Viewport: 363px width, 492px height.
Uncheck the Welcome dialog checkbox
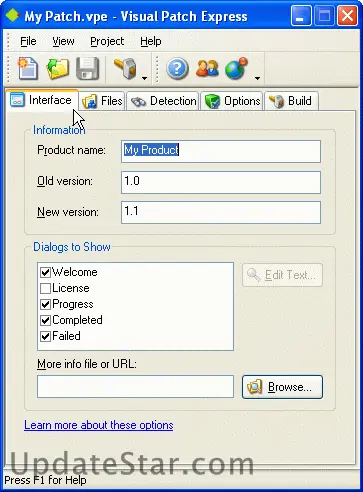[x=45, y=272]
